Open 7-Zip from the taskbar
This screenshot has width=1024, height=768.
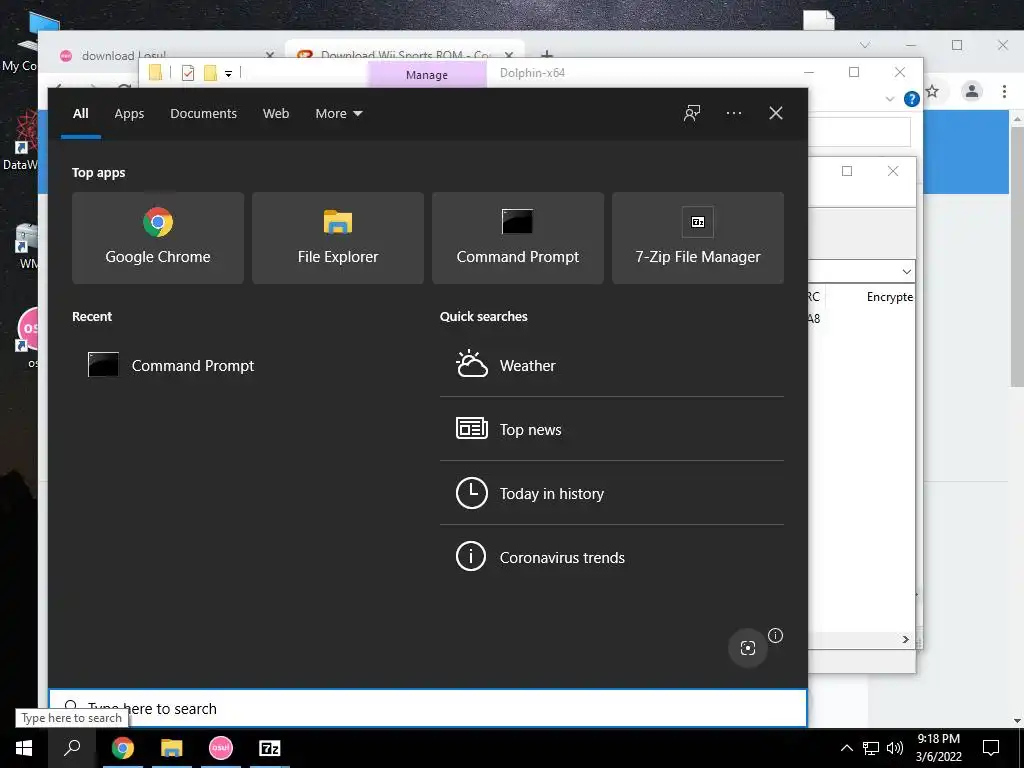pyautogui.click(x=270, y=748)
